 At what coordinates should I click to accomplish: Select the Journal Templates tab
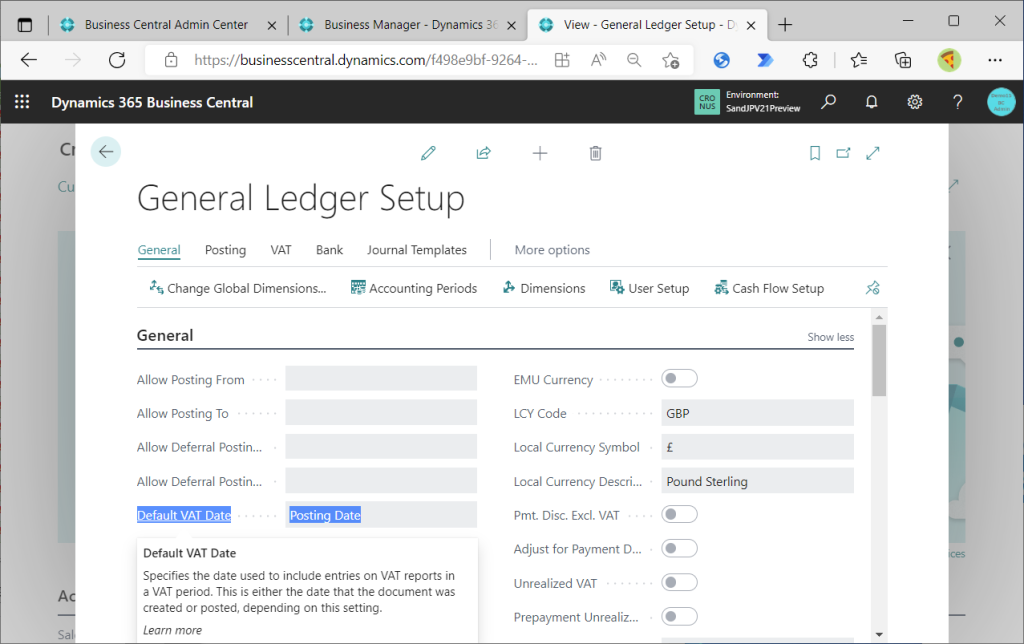pos(416,250)
